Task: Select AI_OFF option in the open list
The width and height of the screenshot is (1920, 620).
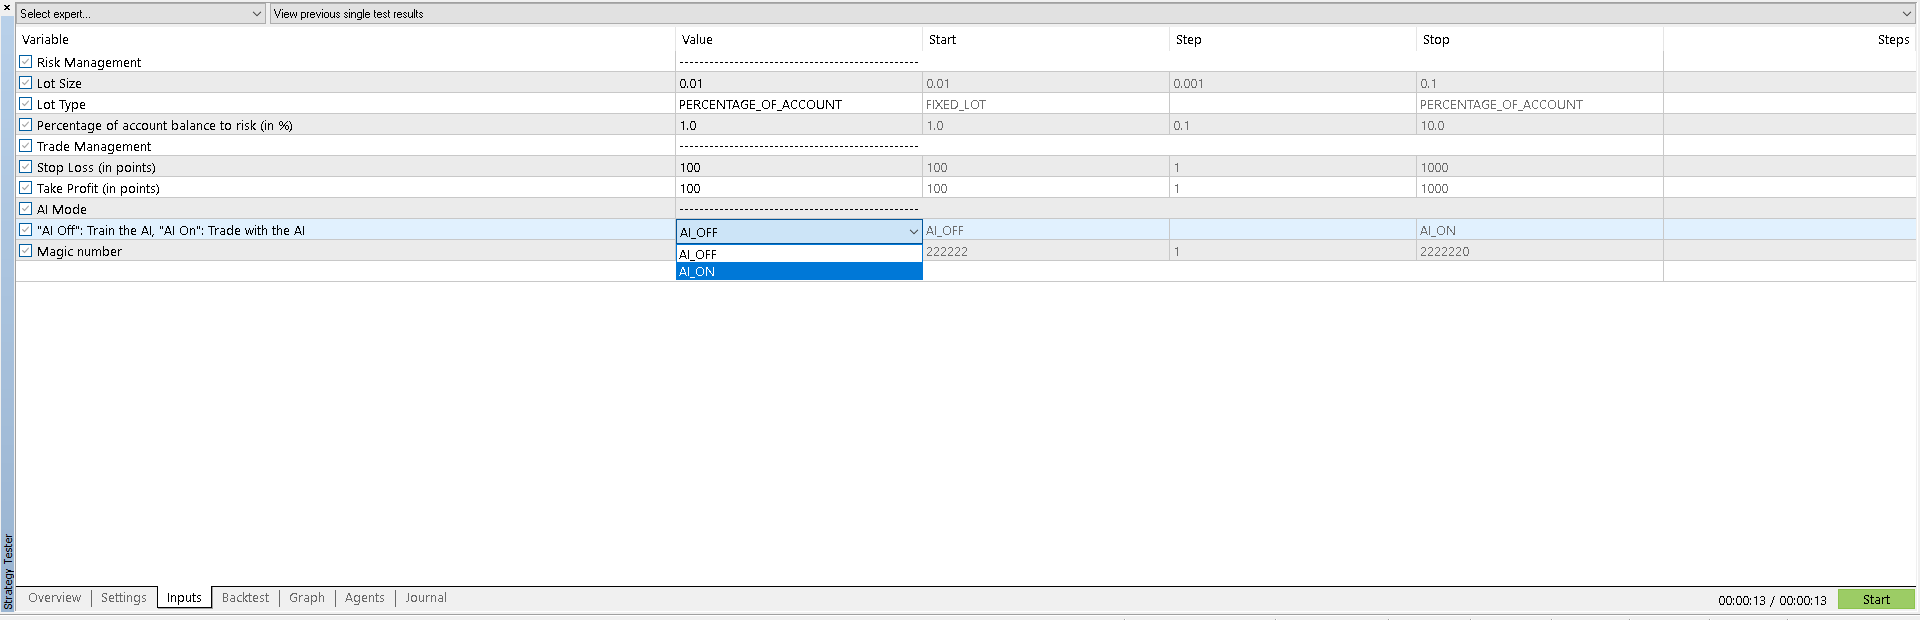Action: [x=798, y=254]
